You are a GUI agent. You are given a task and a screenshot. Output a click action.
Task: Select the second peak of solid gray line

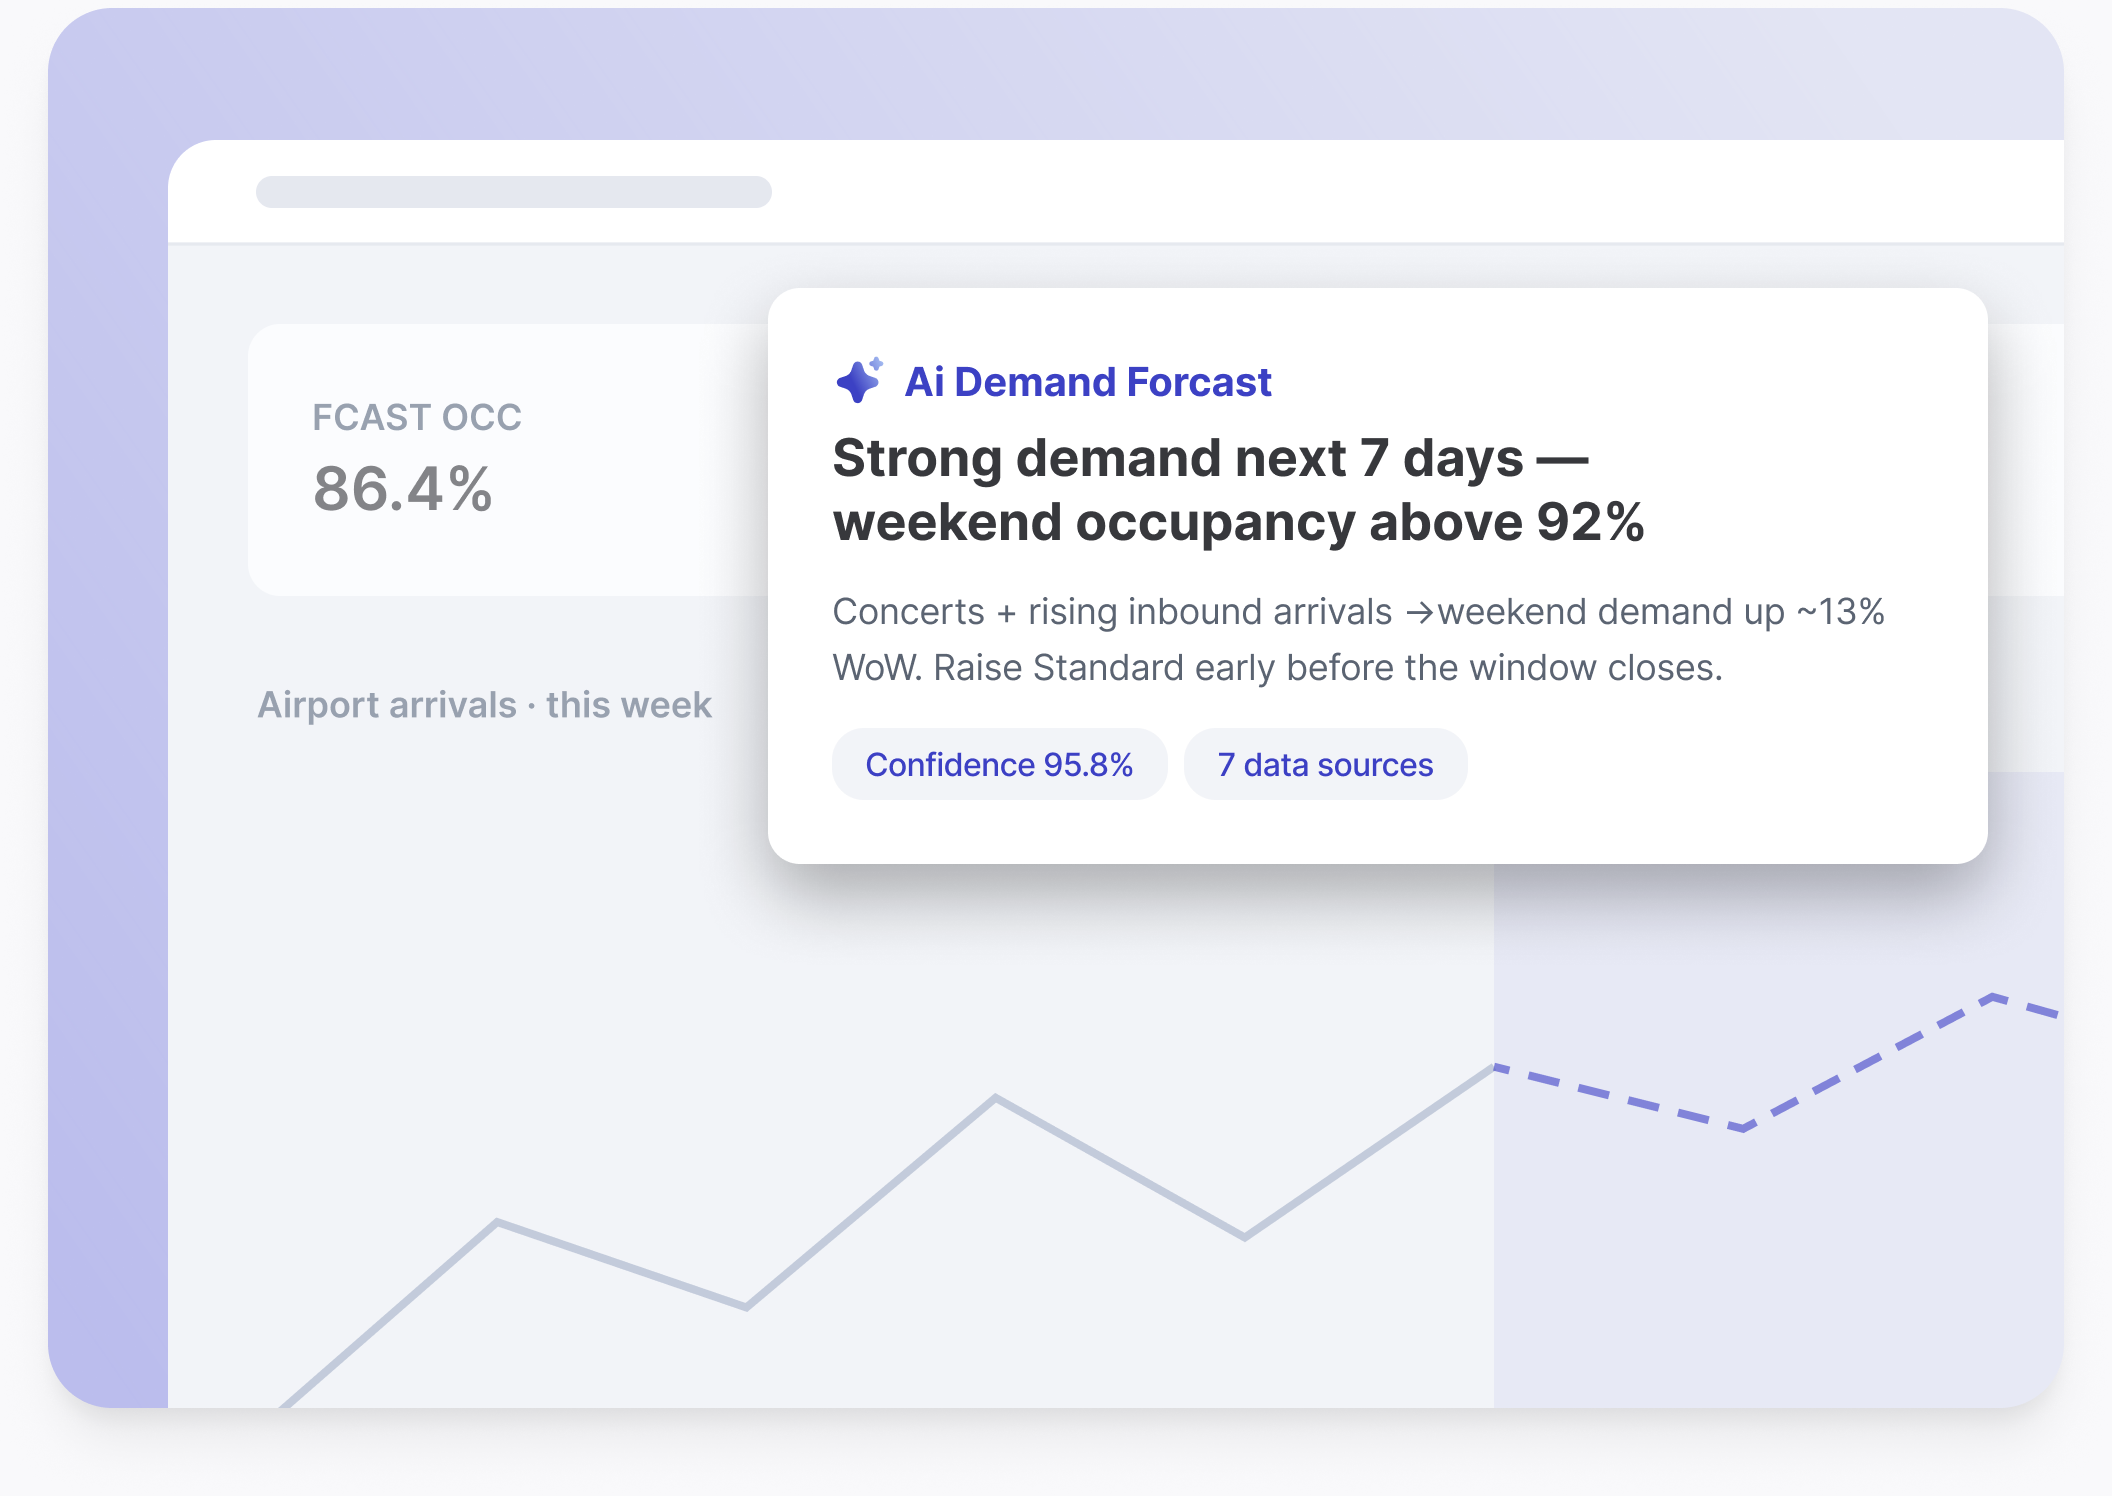pos(995,1098)
